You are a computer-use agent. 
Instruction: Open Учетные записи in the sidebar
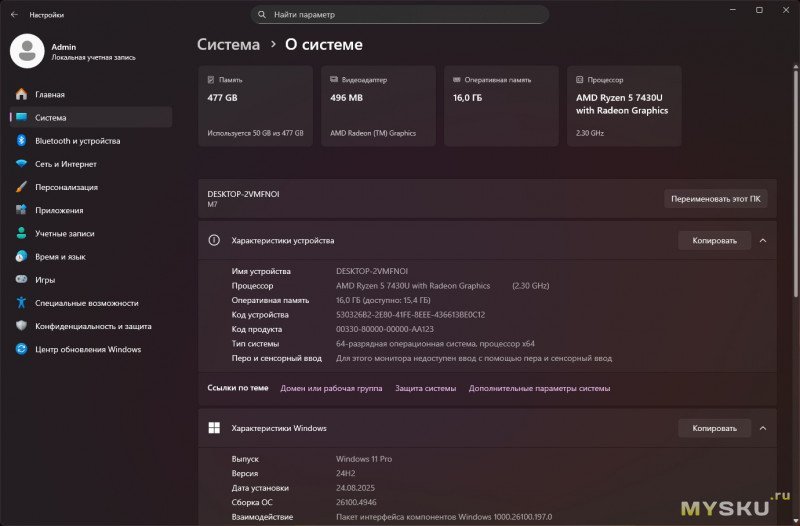91,234
